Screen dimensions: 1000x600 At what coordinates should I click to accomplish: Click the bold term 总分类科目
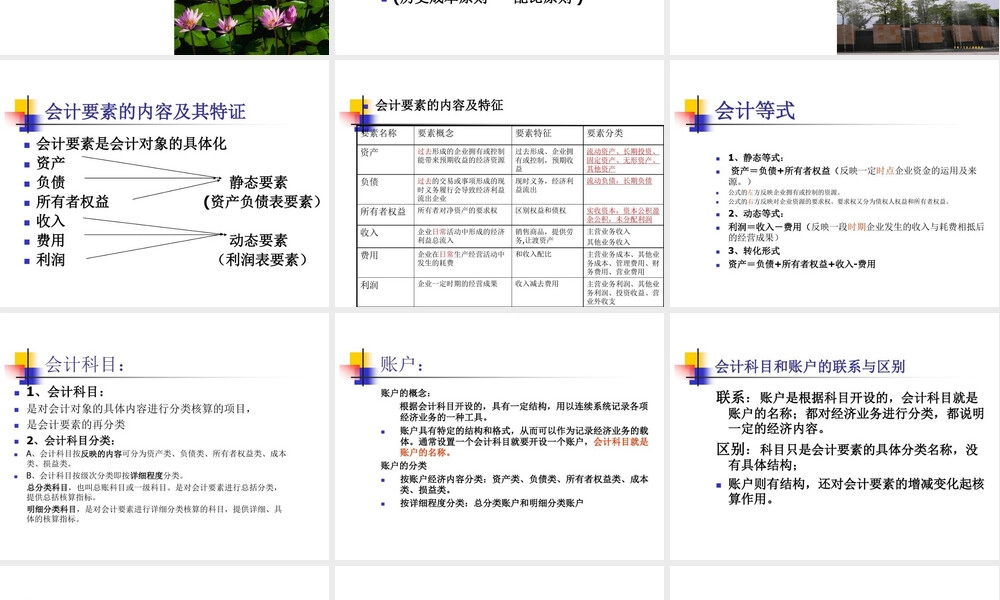click(x=47, y=487)
